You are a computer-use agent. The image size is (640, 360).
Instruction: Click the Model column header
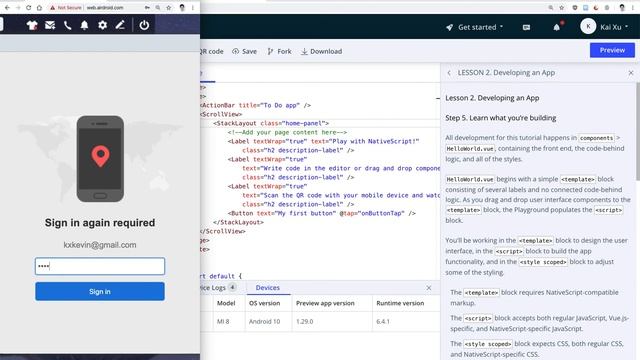click(226, 303)
